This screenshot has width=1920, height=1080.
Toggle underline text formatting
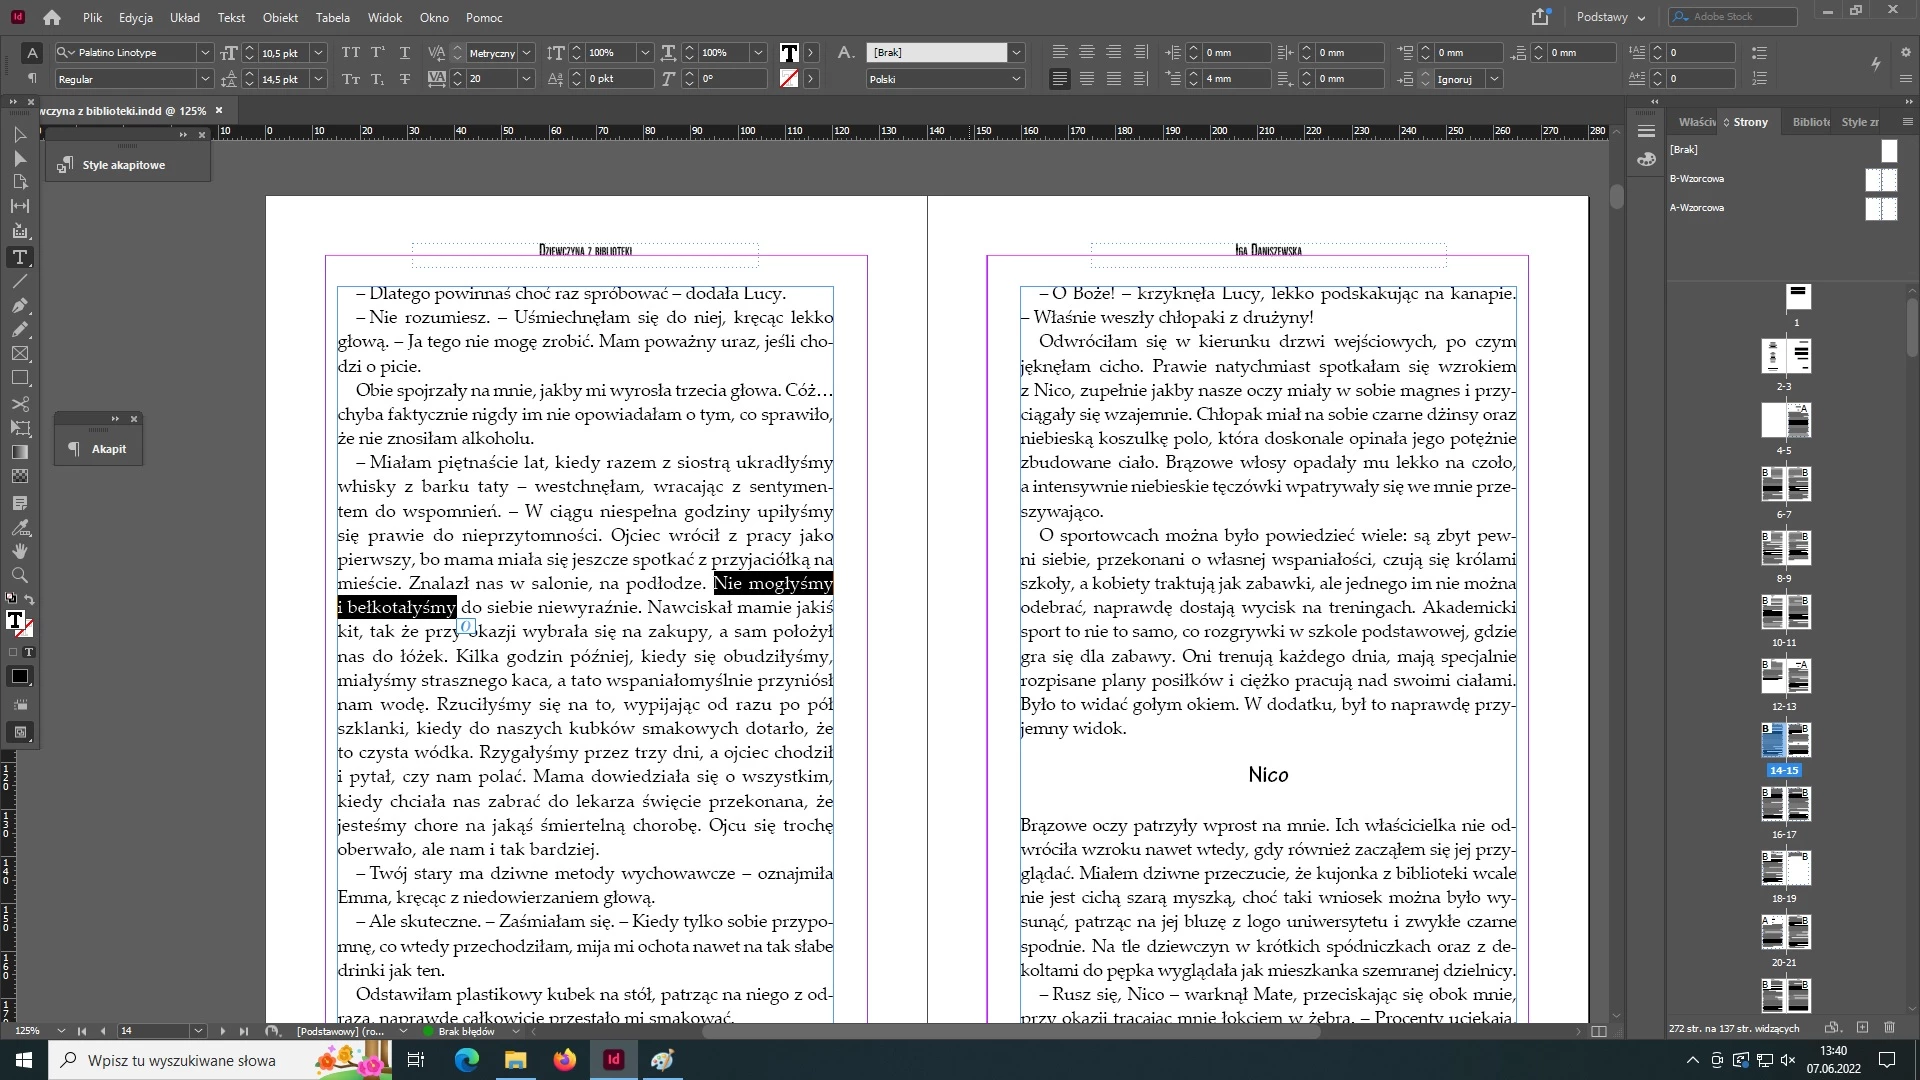[x=404, y=52]
